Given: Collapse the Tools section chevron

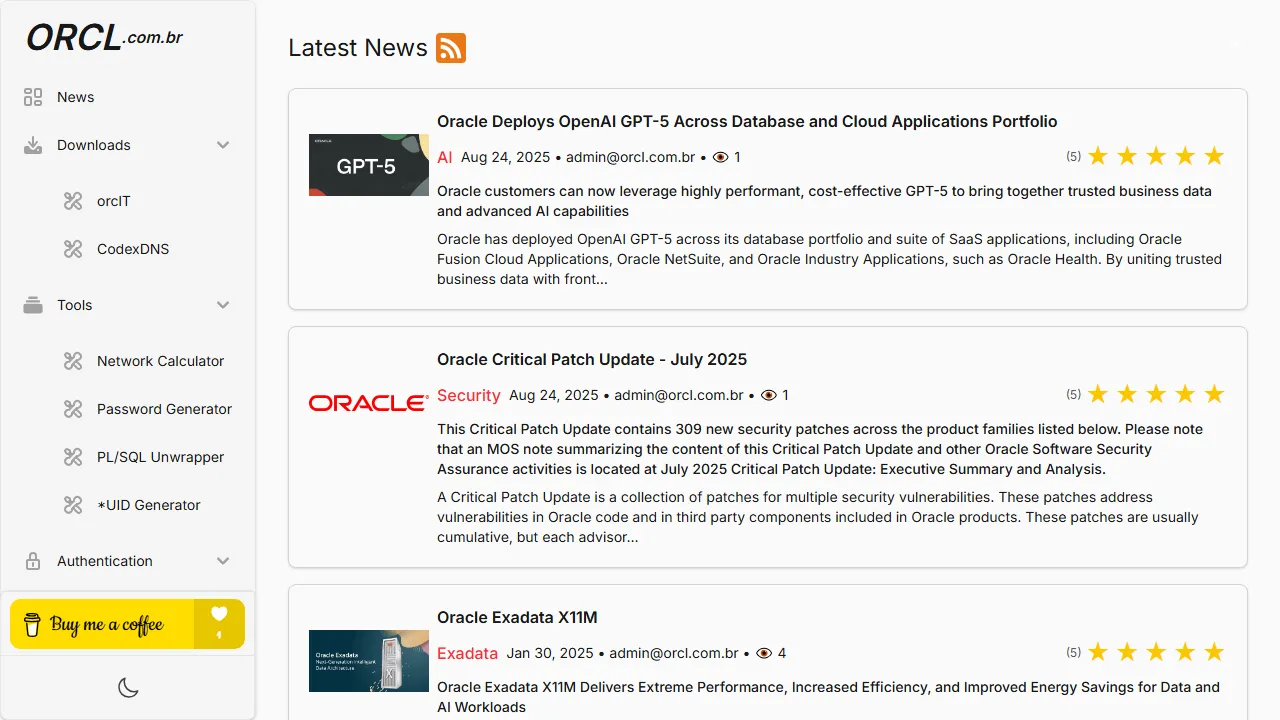Looking at the screenshot, I should pos(222,305).
